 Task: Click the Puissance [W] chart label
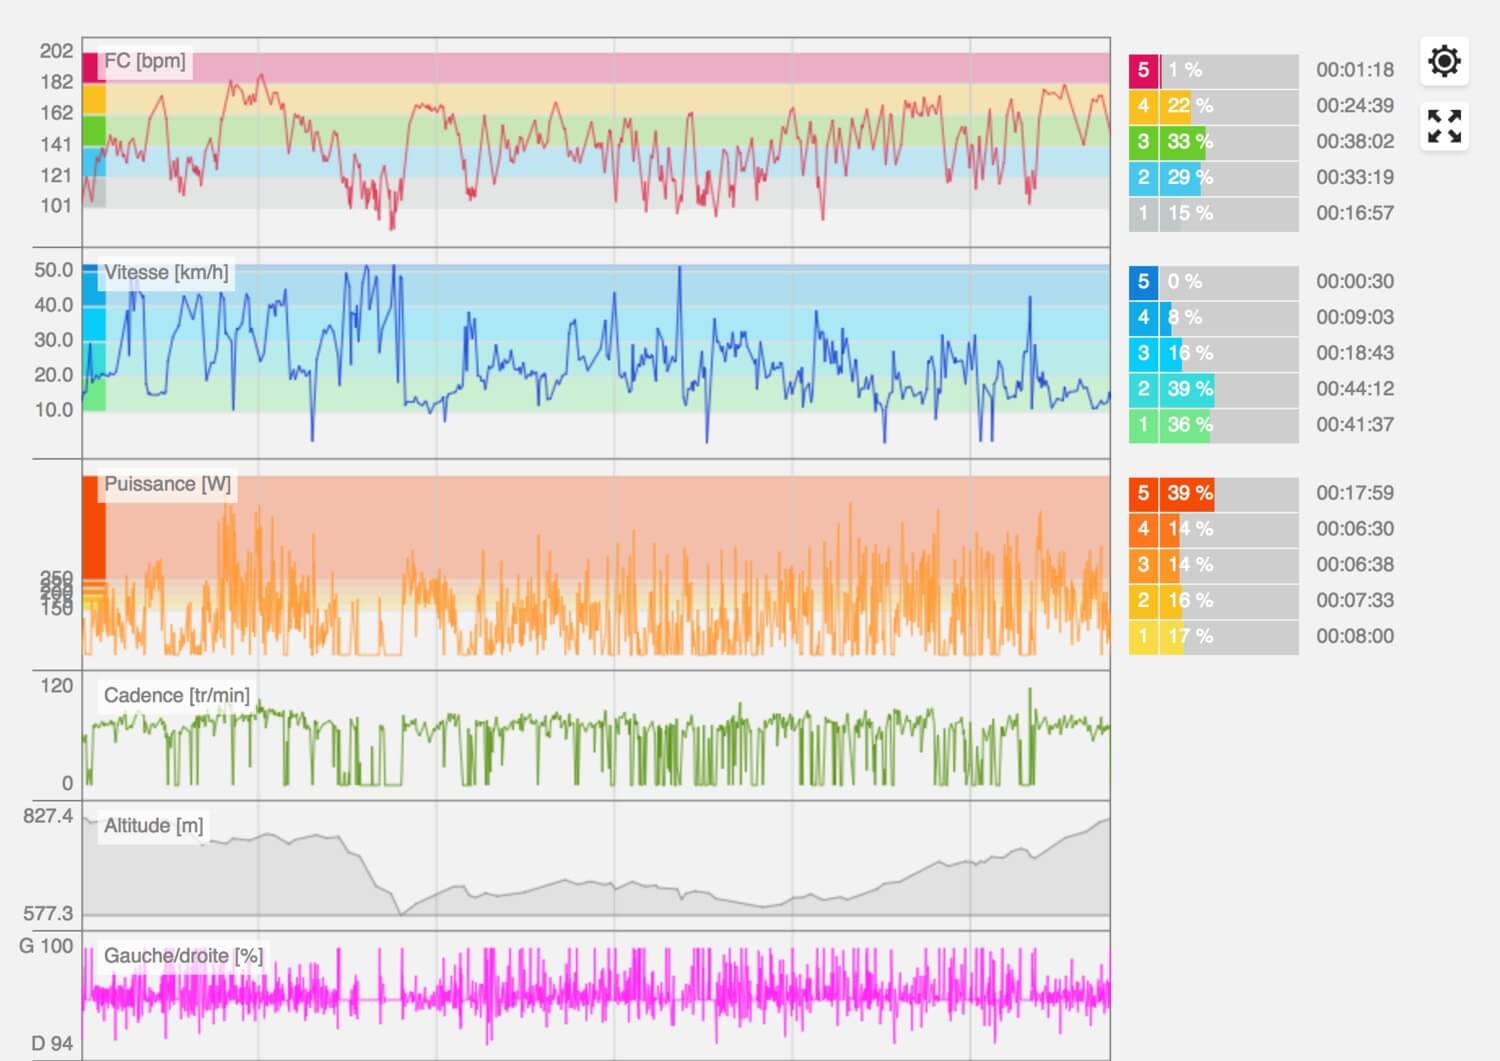coord(167,484)
